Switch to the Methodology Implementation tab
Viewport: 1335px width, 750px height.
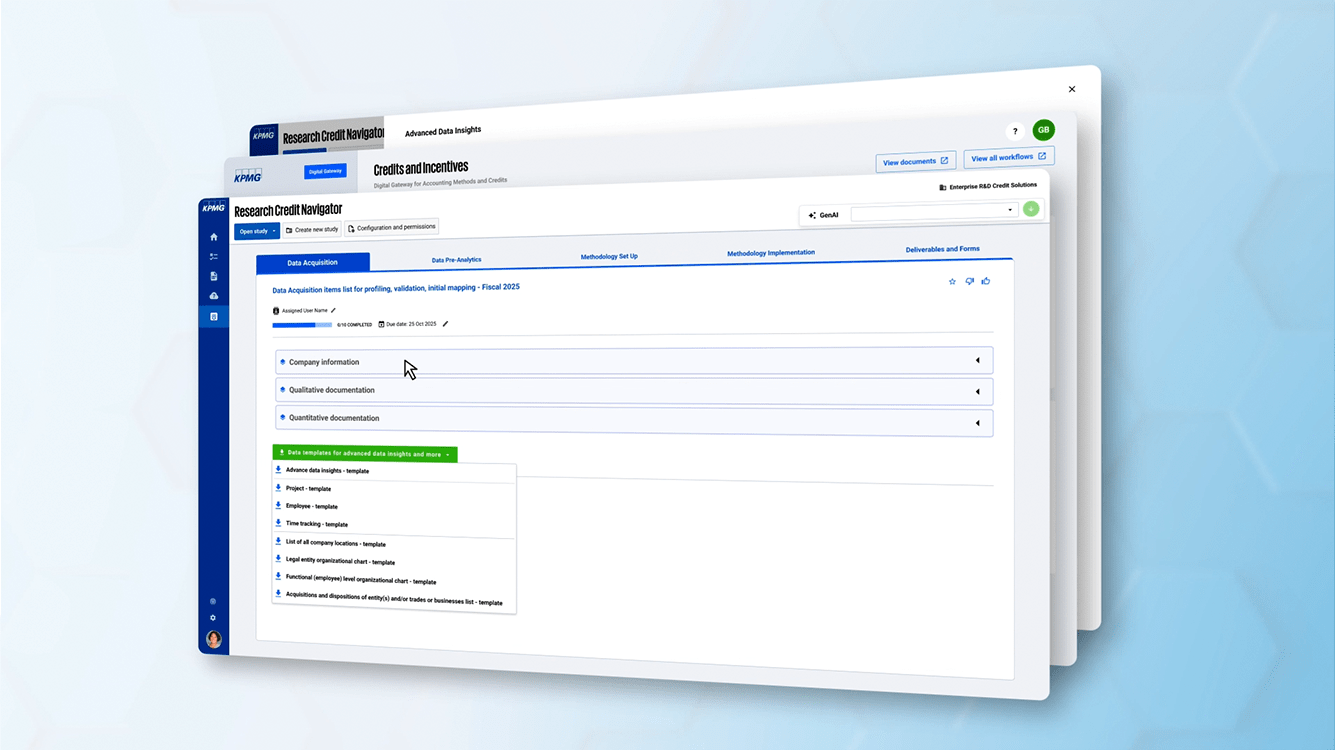pos(771,253)
